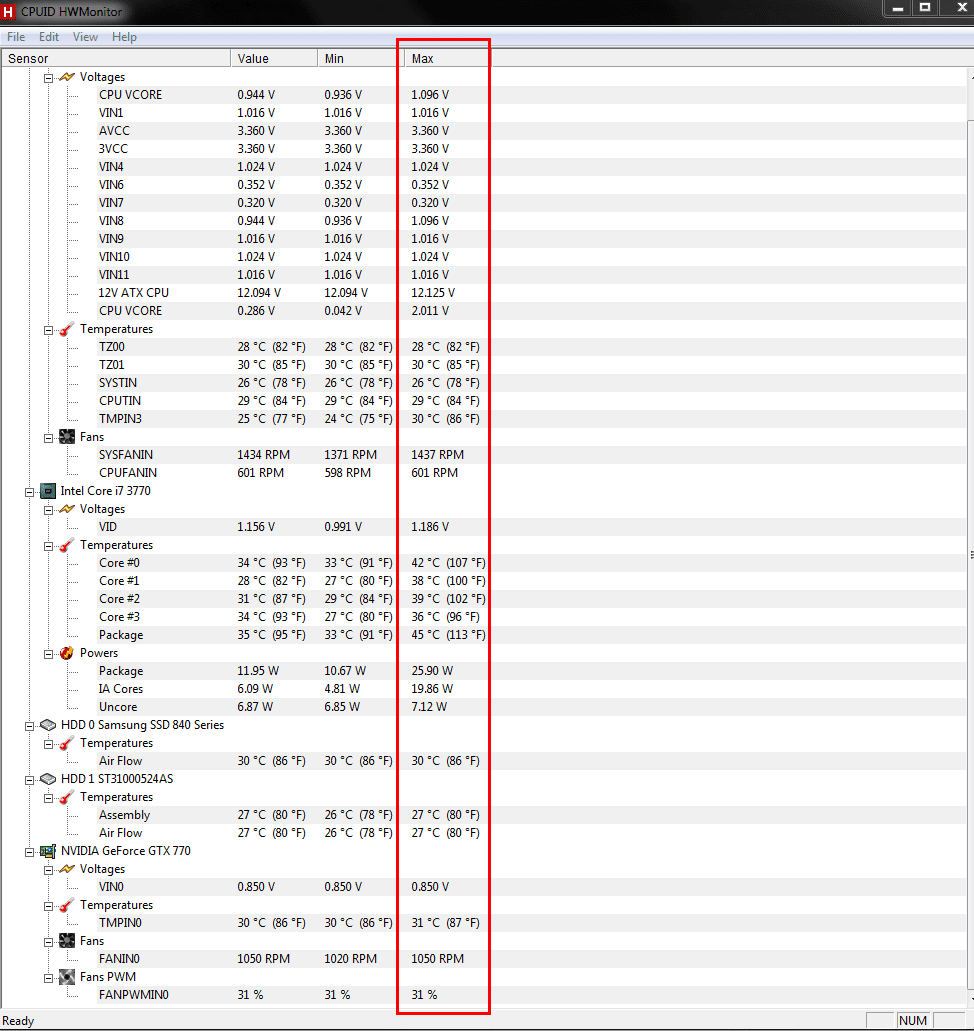Click the 1437 RPM max SYSFANIN value
Screen dimensions: 974x1031
437,455
